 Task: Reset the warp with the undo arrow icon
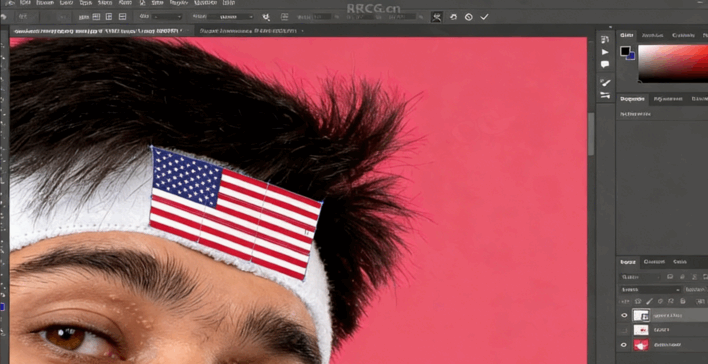(453, 17)
